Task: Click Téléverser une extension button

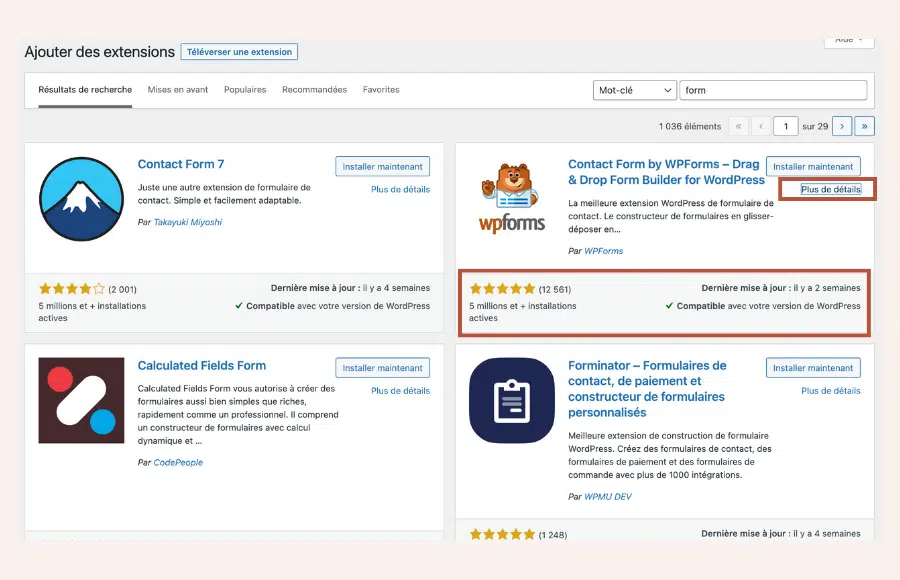Action: coord(239,52)
